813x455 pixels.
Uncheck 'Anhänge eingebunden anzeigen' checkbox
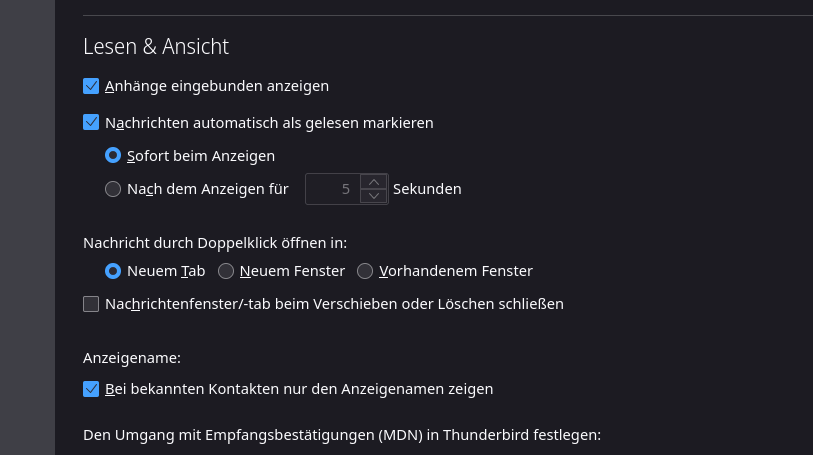click(91, 86)
